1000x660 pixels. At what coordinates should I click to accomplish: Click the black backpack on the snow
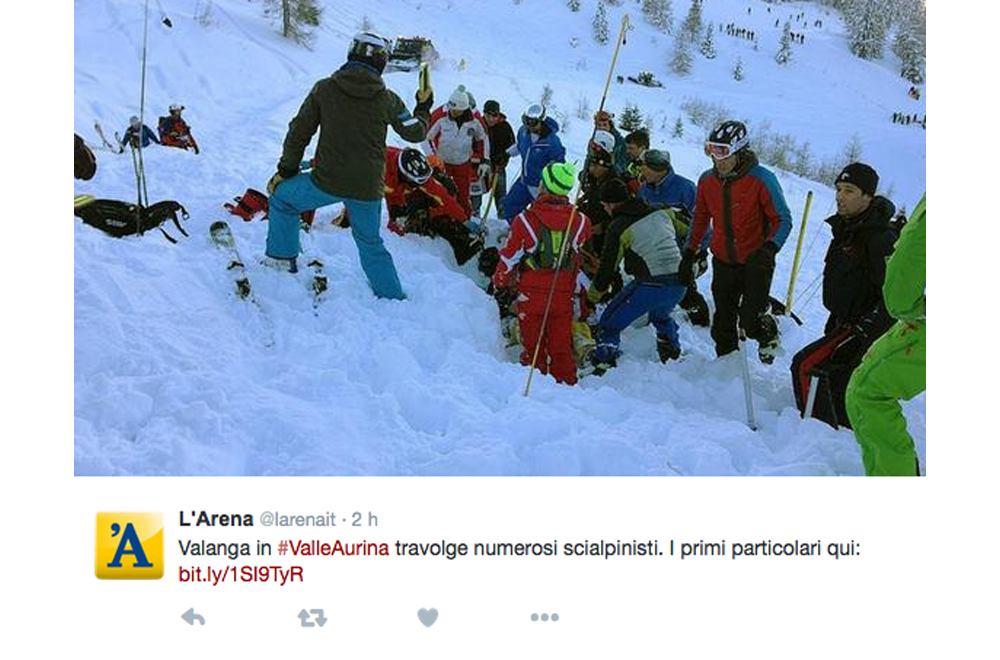point(133,218)
